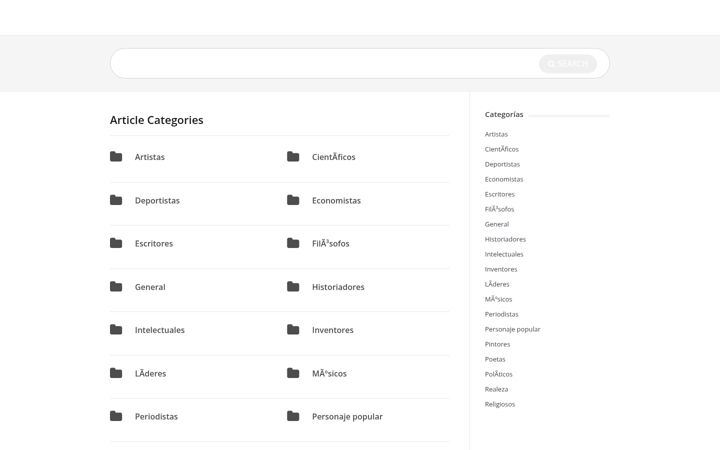Click the folder icon next to MÃºsicos
720x450 pixels.
pyautogui.click(x=293, y=373)
